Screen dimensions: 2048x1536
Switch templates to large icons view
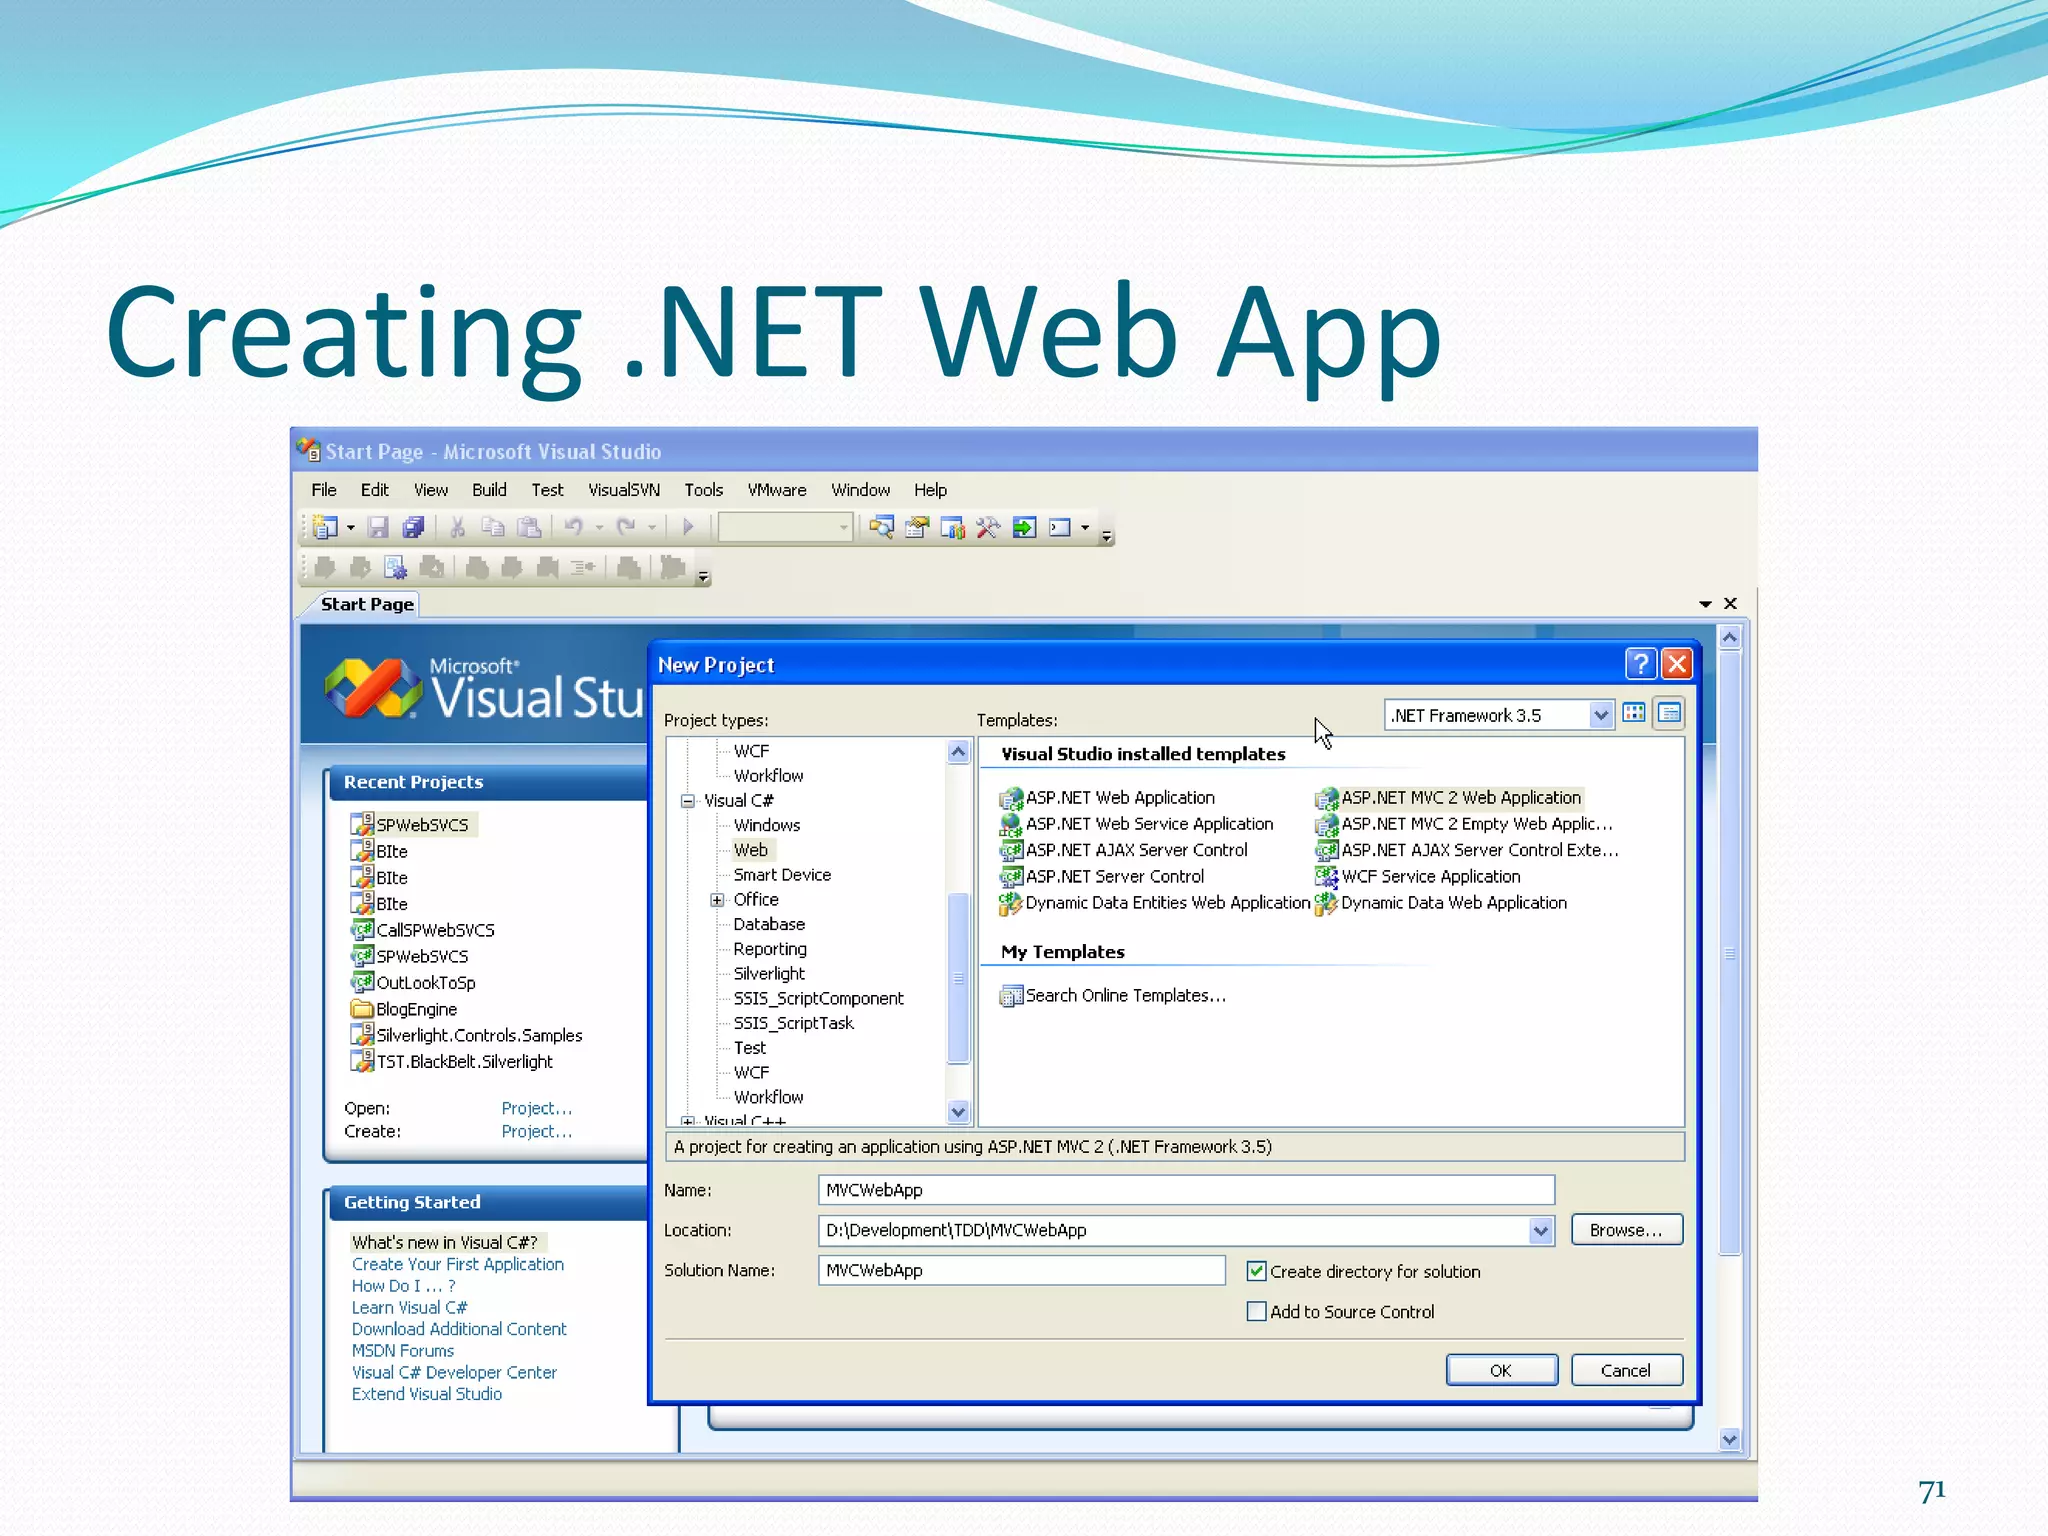coord(1634,713)
